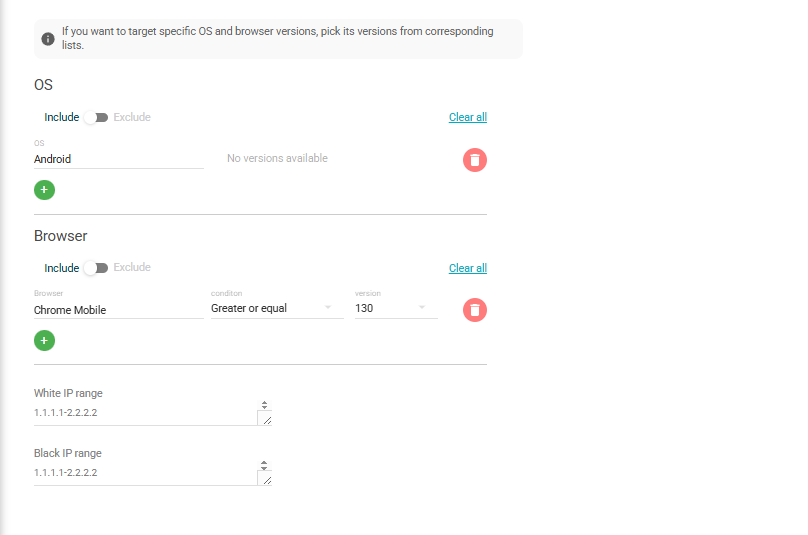Delete the Chrome Mobile browser row
The image size is (808, 535).
475,310
